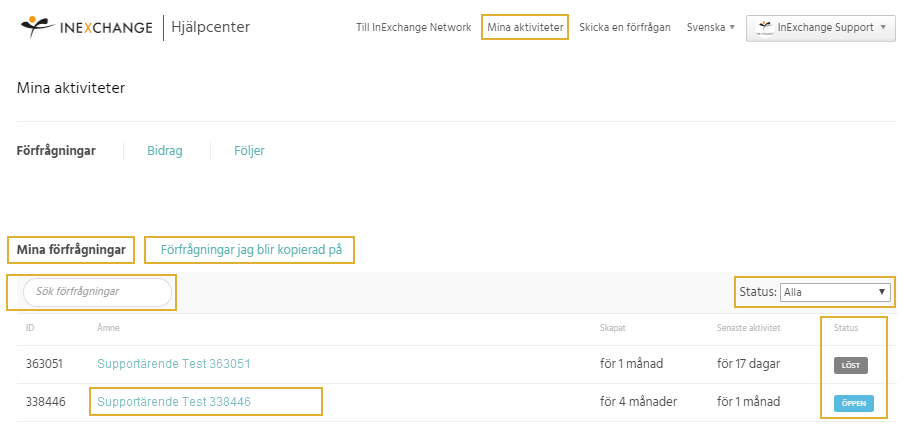Click the Hjälpcenter title text
Image resolution: width=913 pixels, height=426 pixels.
tap(211, 27)
